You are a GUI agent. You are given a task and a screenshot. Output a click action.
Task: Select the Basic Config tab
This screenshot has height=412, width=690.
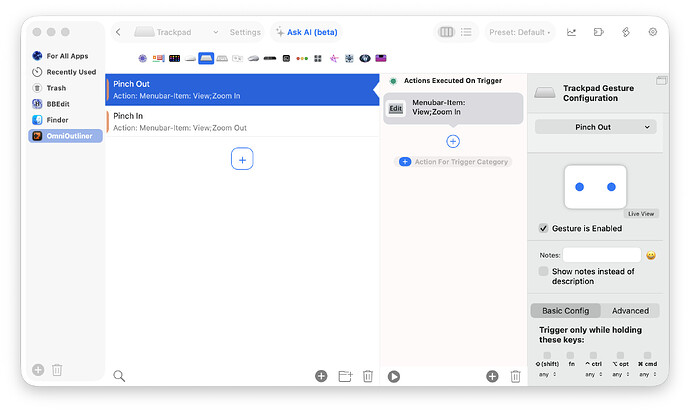point(565,310)
